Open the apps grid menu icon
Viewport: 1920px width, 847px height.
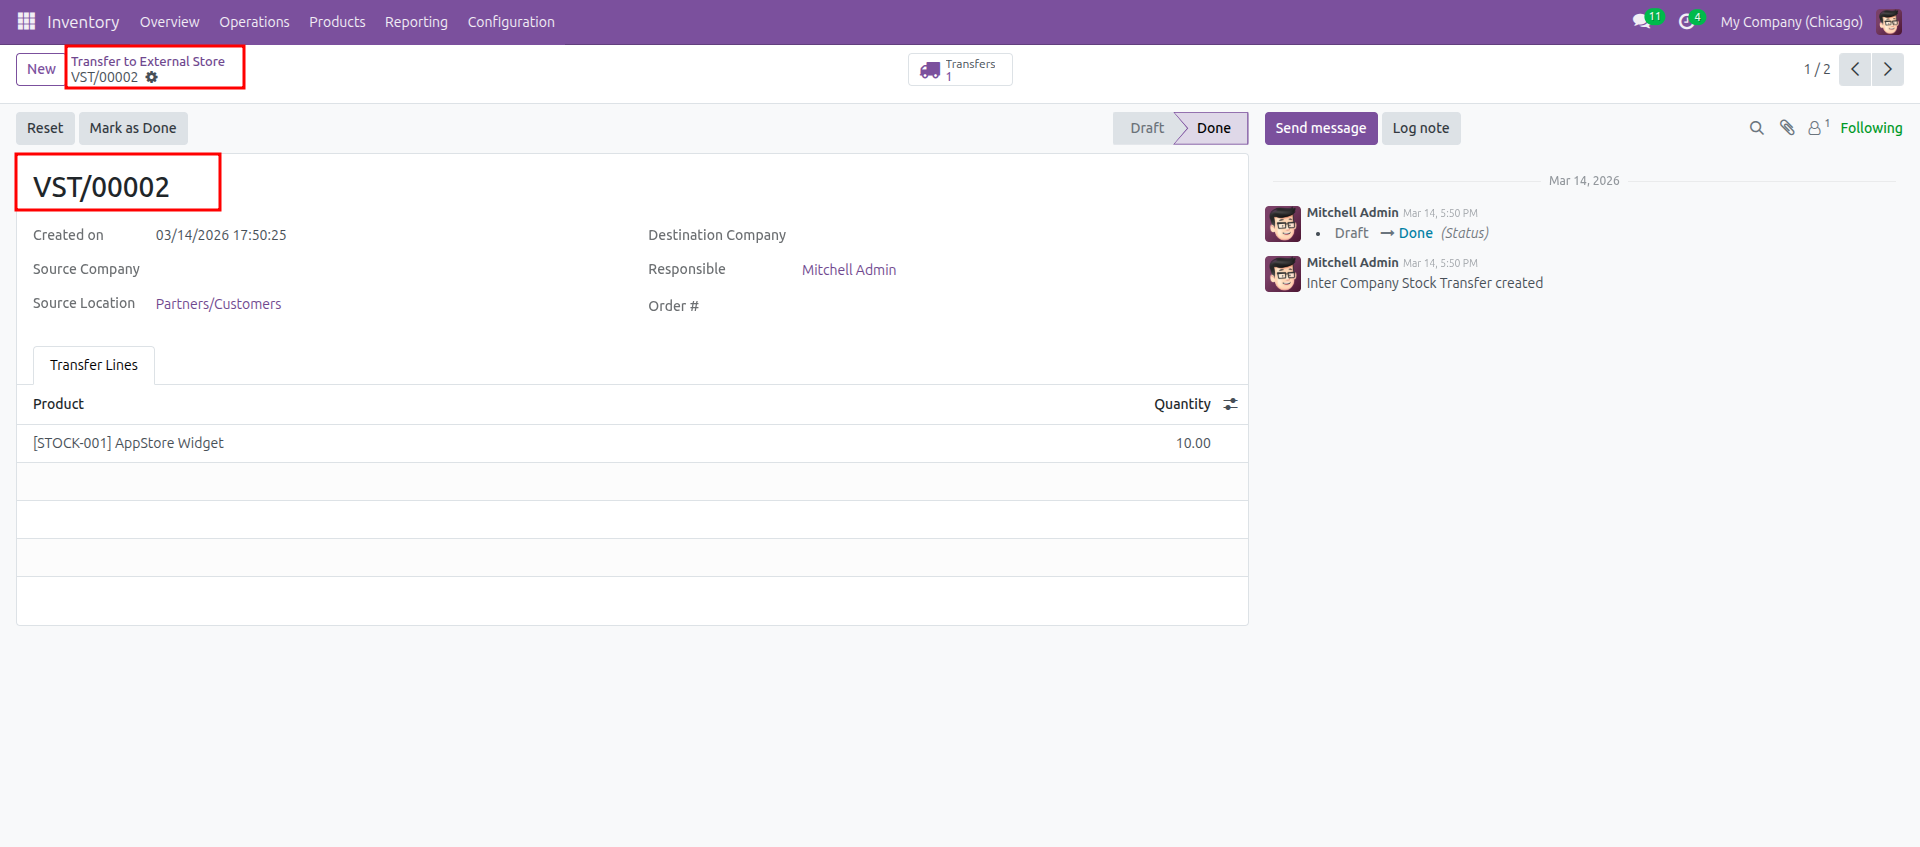26,21
